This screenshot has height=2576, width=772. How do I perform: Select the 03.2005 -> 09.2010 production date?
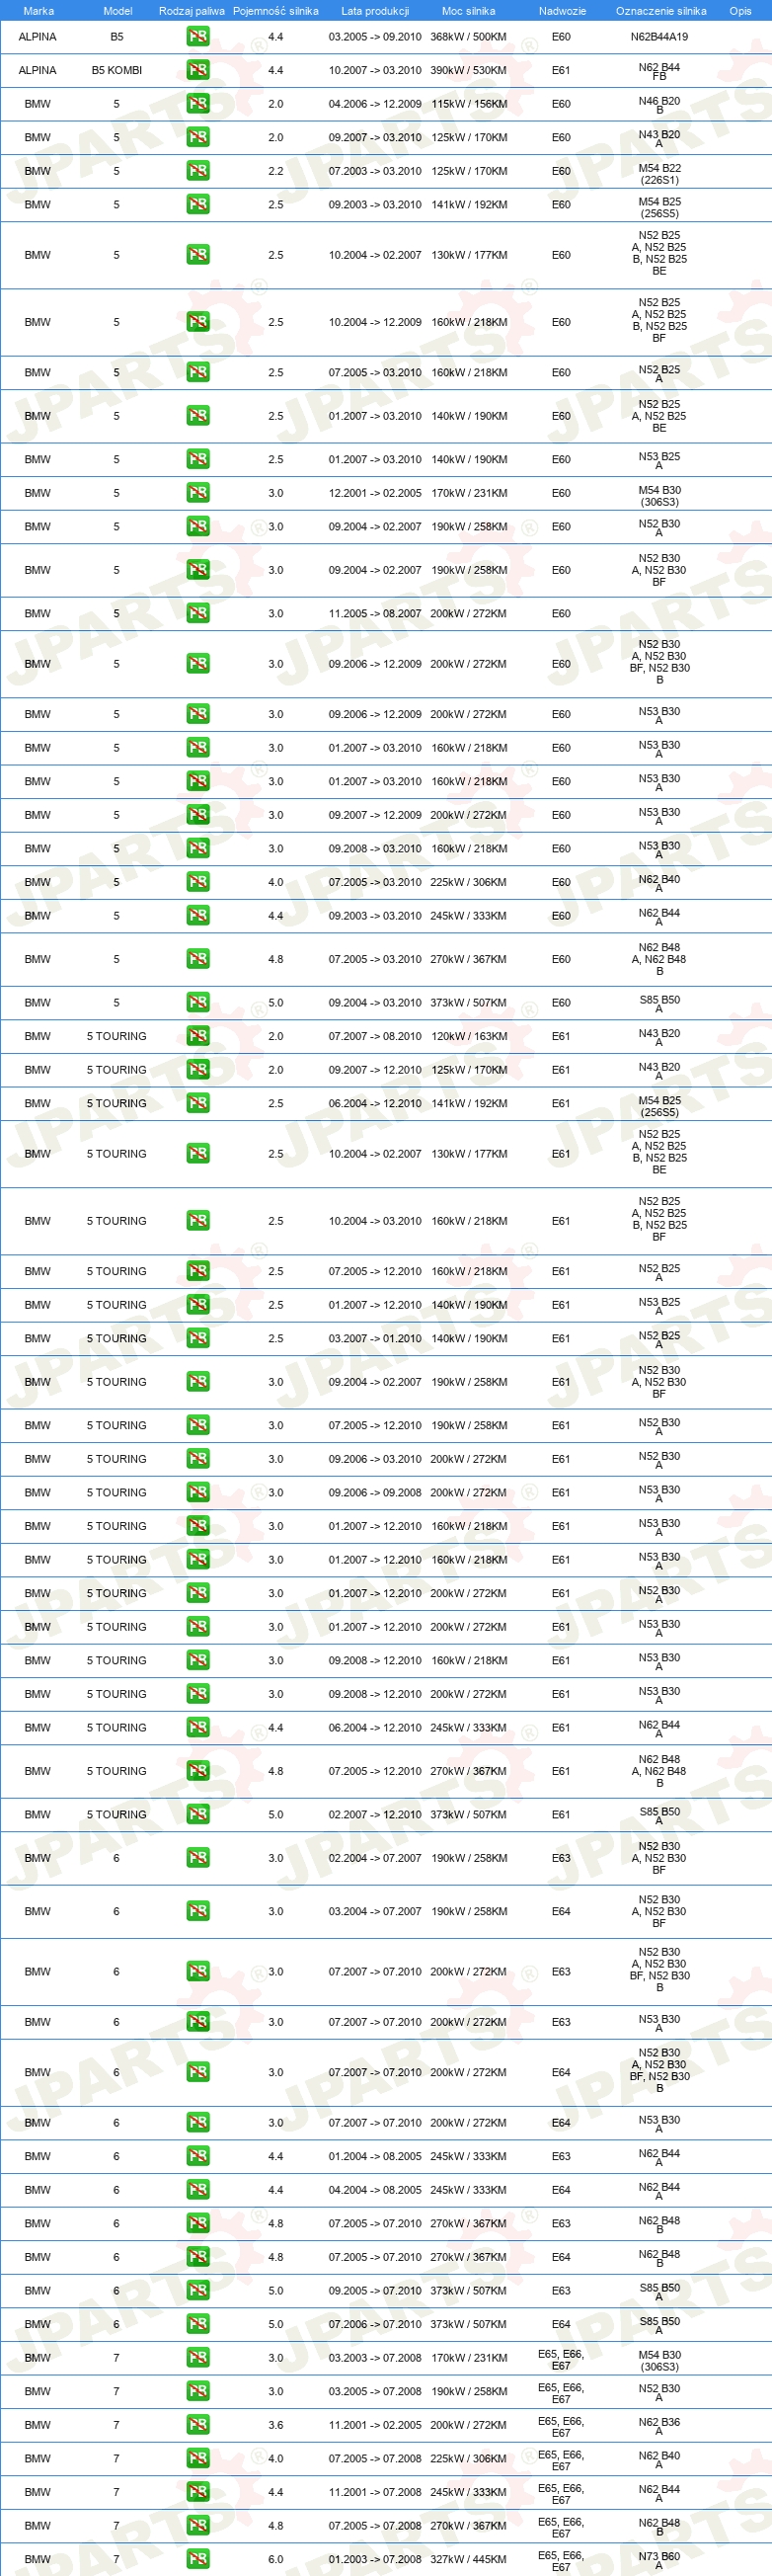375,37
